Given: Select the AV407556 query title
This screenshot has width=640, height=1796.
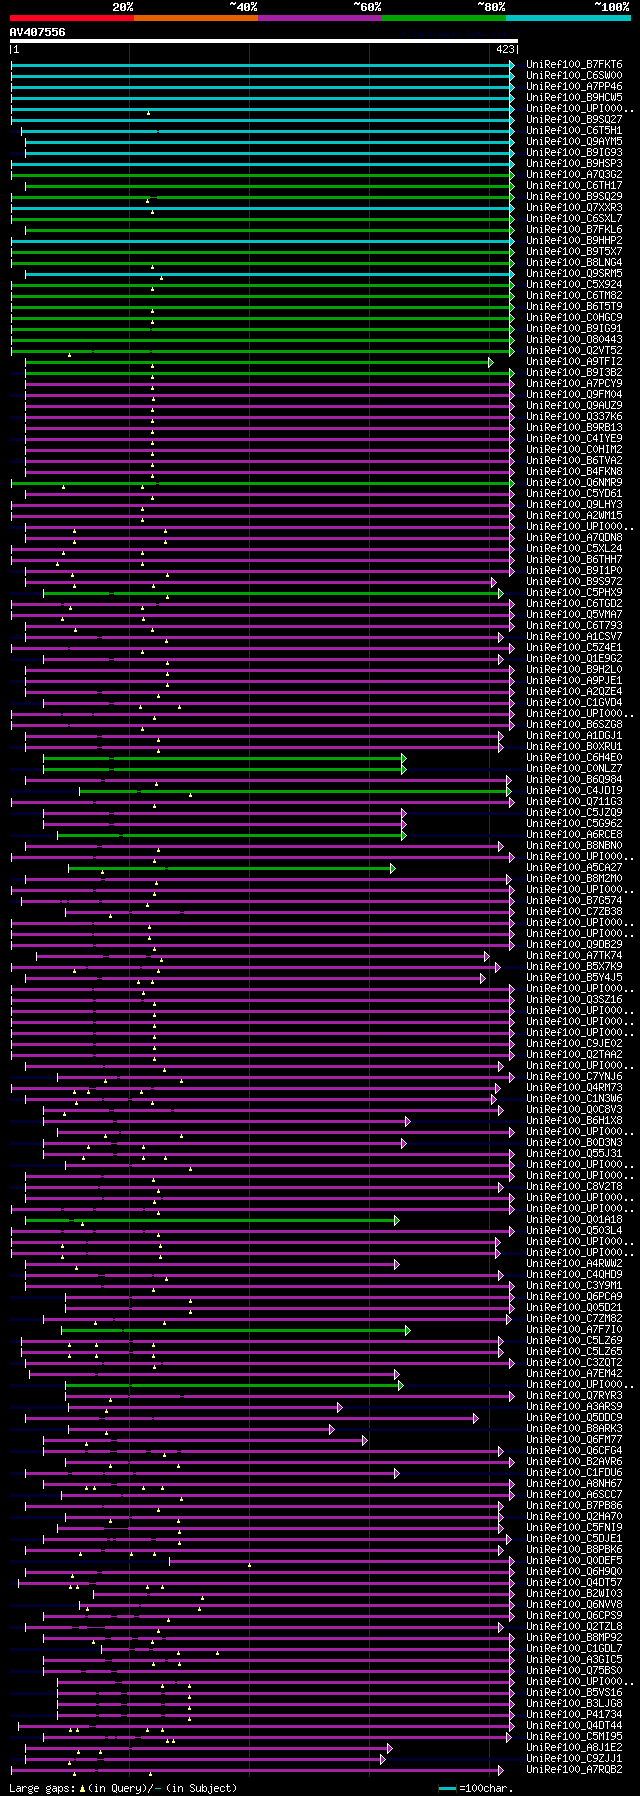Looking at the screenshot, I should pos(38,32).
